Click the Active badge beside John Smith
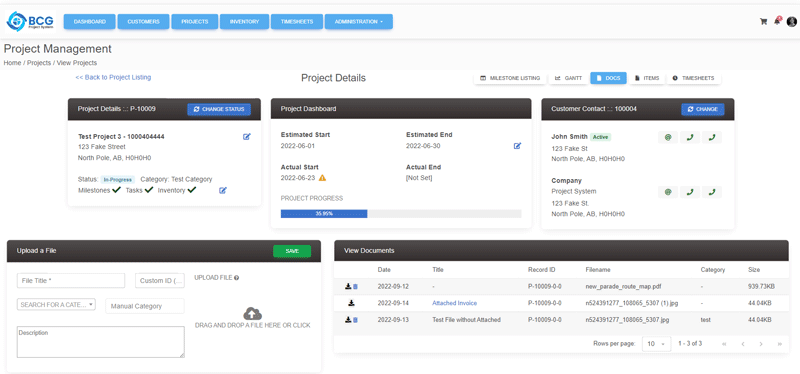Viewport: 800px width, 374px height. [x=601, y=137]
